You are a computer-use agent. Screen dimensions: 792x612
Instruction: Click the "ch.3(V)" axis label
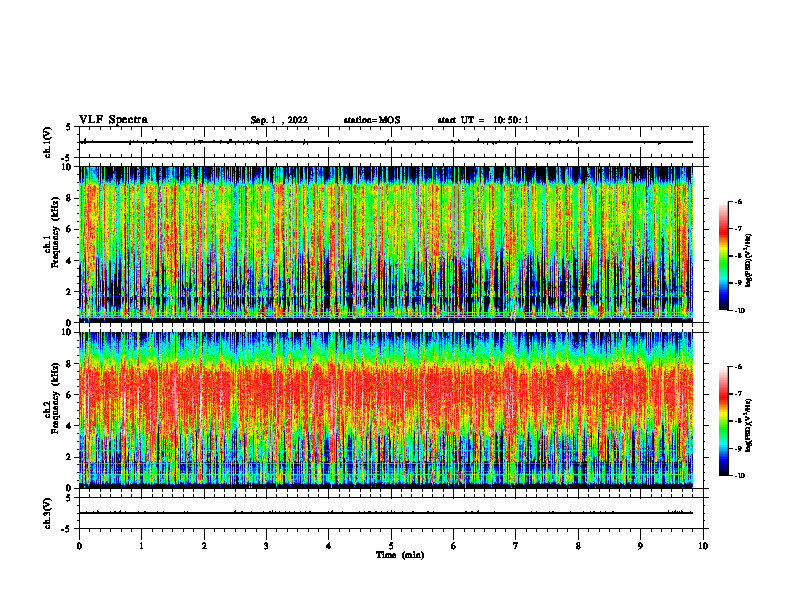click(x=48, y=513)
